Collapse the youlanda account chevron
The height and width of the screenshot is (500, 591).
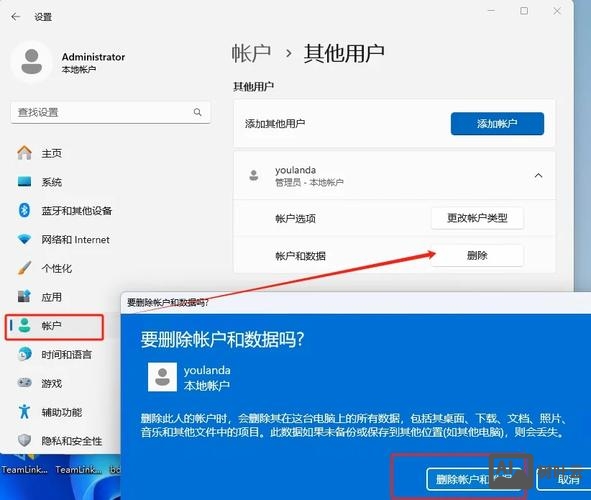(538, 176)
